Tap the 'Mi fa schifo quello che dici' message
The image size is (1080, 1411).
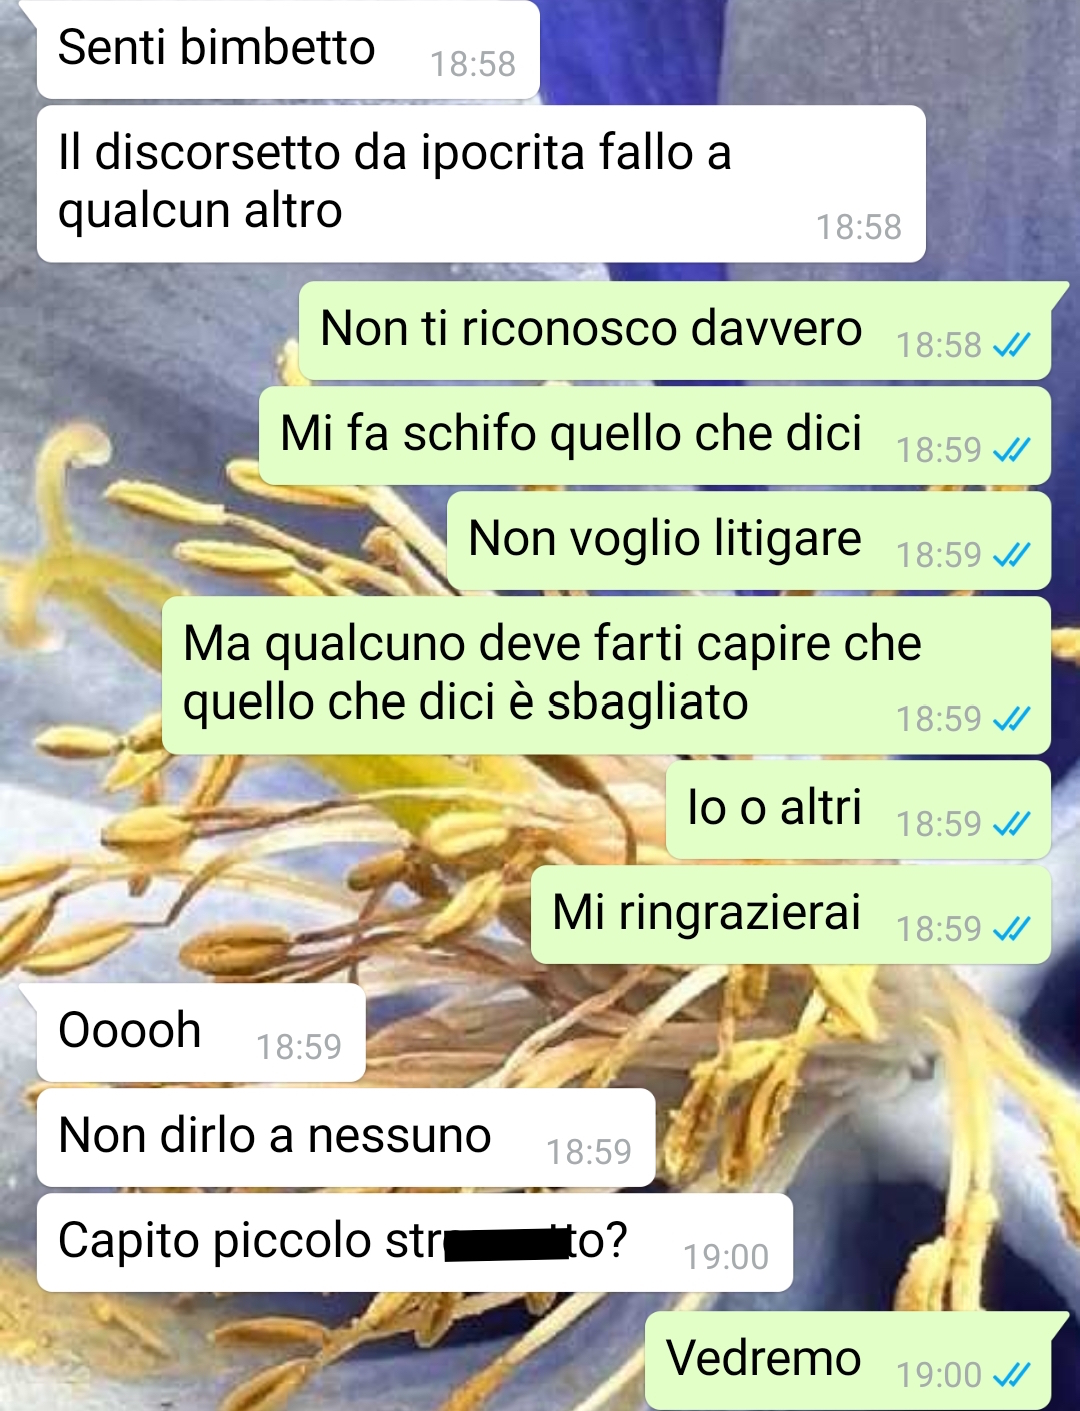point(655,436)
